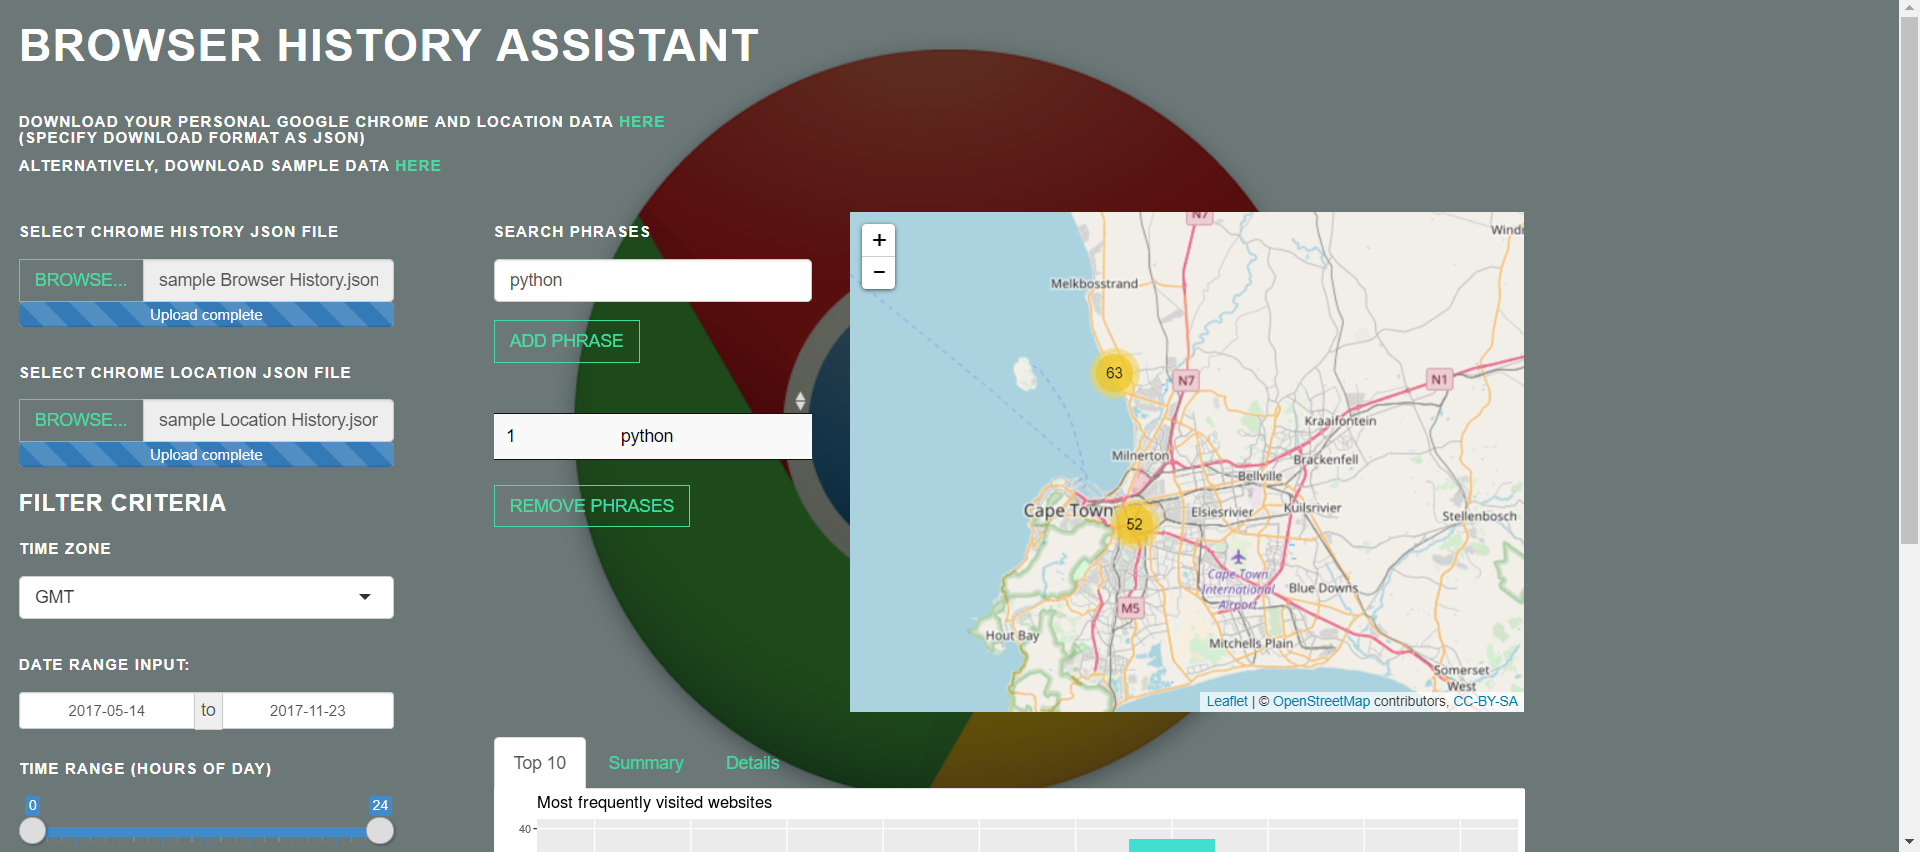Click the Add Phrase button
1920x852 pixels.
pos(566,341)
